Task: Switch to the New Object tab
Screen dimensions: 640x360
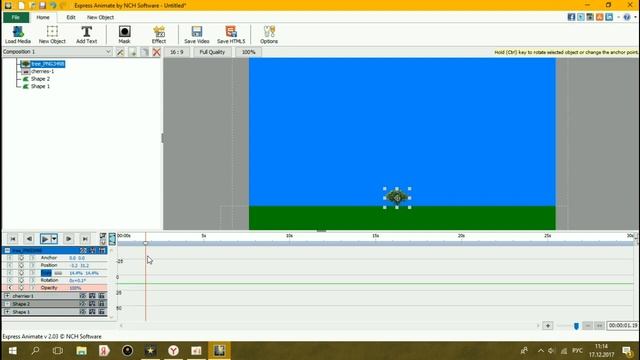Action: 100,18
